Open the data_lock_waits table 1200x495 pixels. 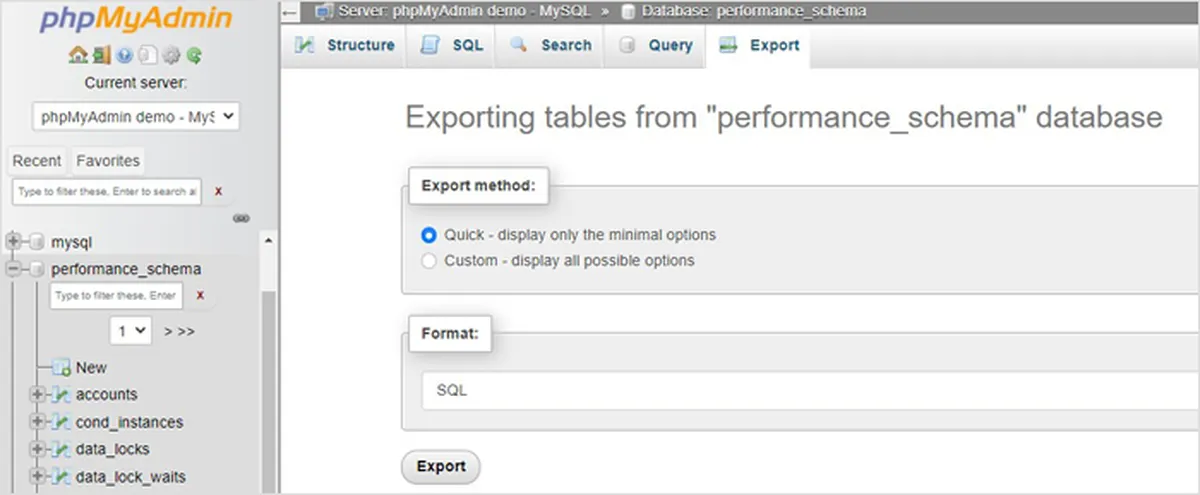click(x=130, y=477)
